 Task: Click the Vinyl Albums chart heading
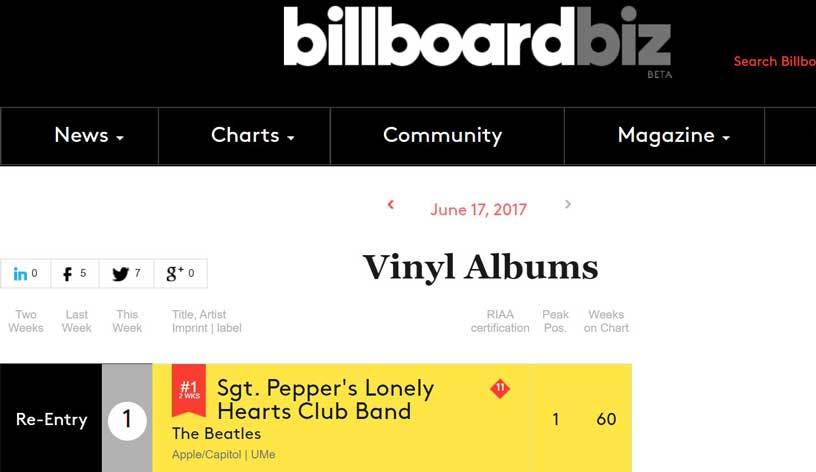pyautogui.click(x=480, y=267)
